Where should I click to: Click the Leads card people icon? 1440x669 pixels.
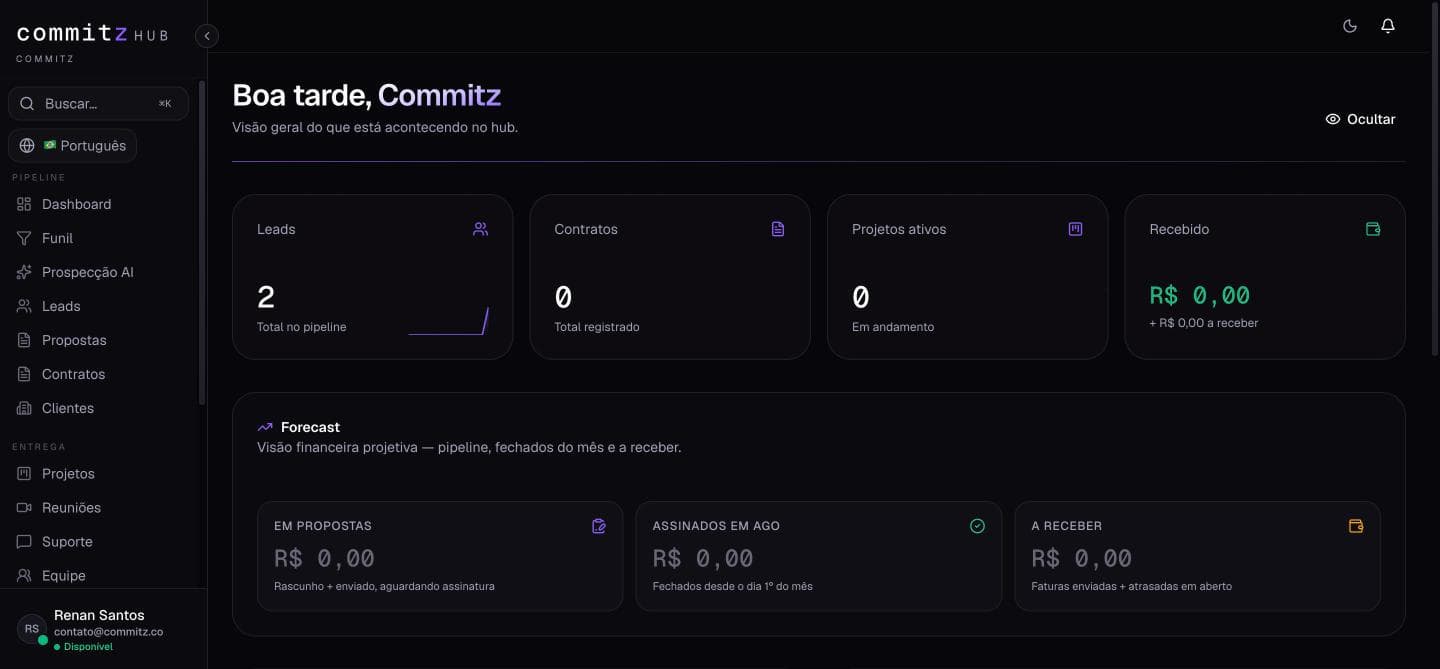click(x=481, y=229)
